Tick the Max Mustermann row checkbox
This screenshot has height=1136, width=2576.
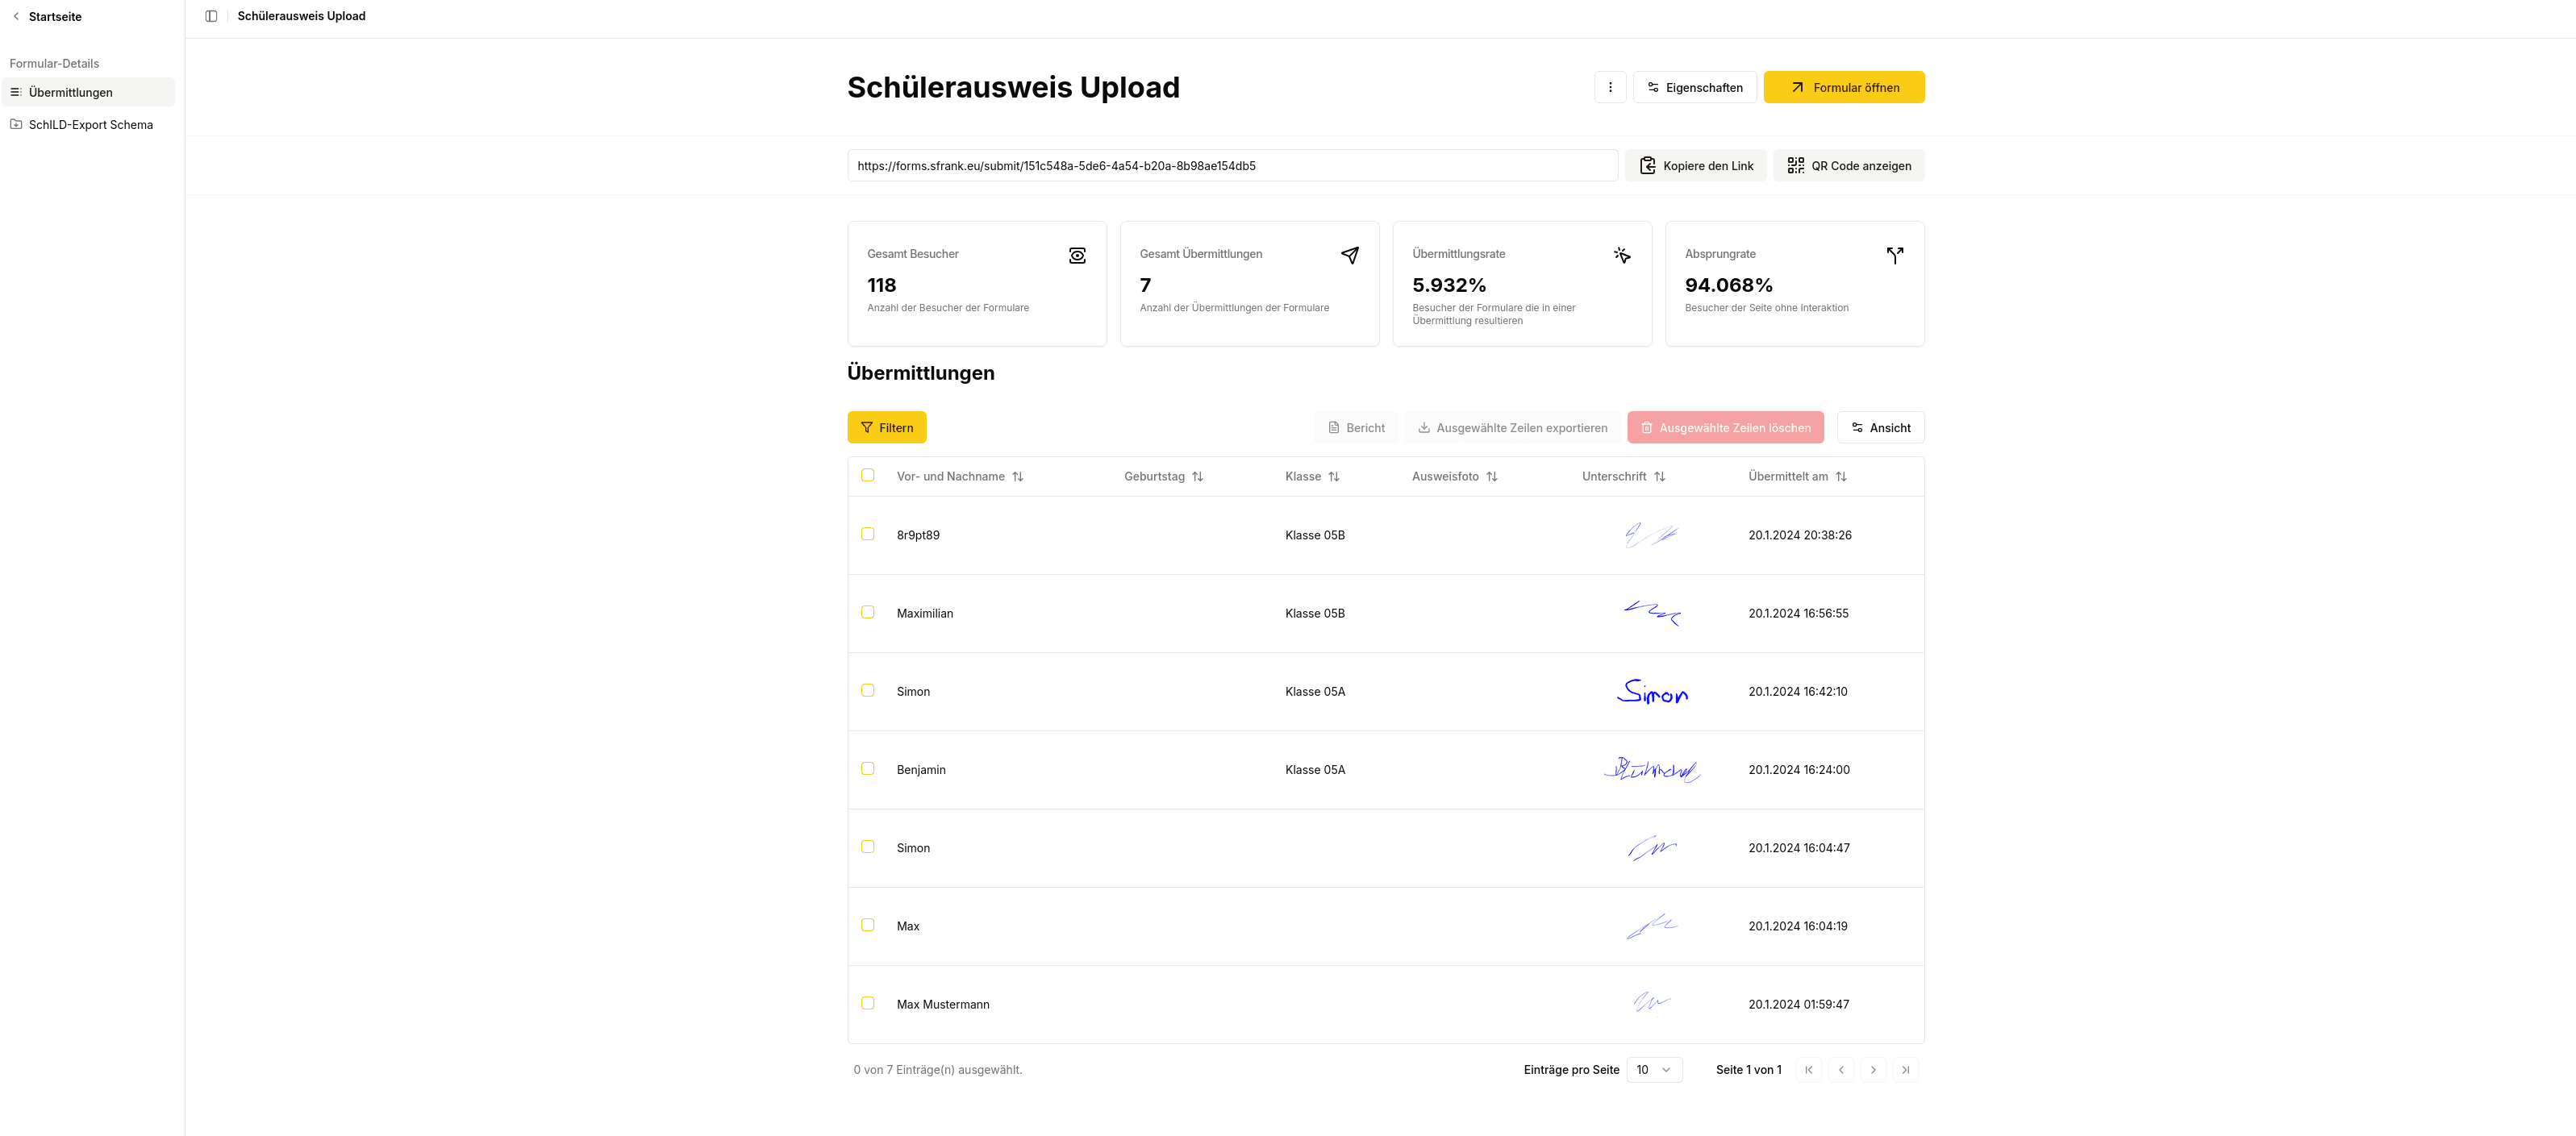pos(867,1003)
